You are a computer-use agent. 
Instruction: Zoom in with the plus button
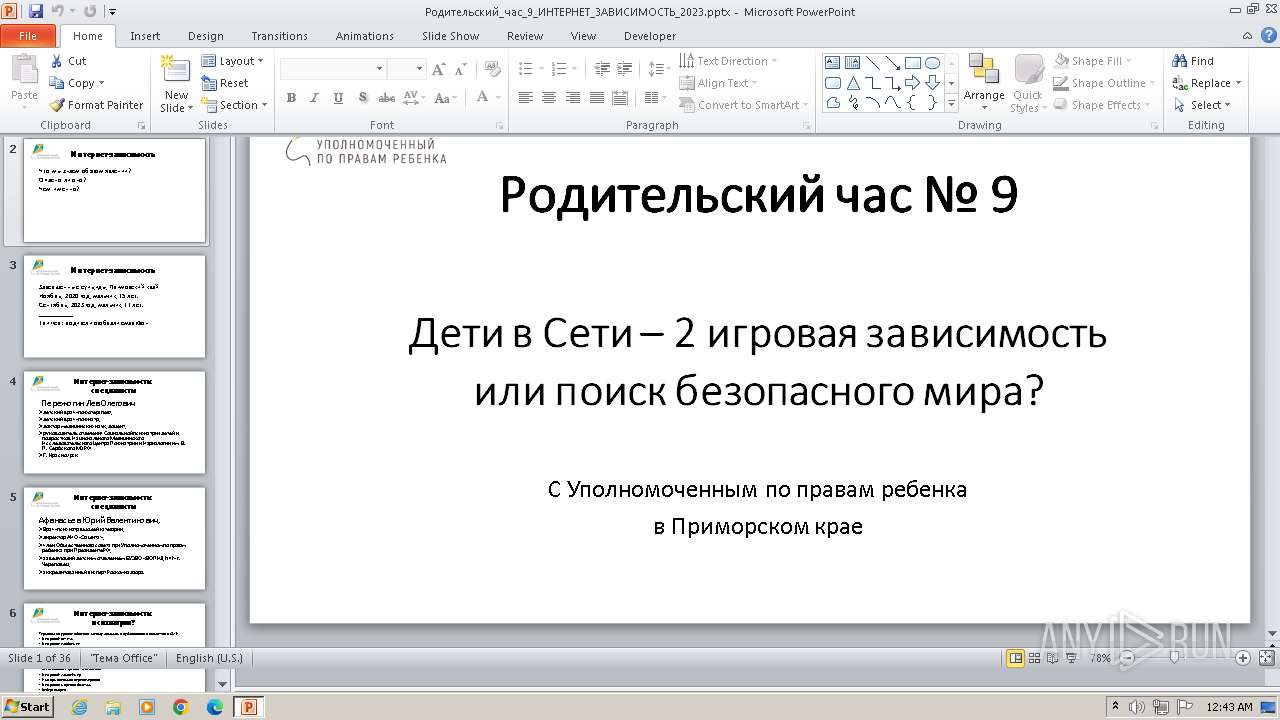[x=1243, y=658]
